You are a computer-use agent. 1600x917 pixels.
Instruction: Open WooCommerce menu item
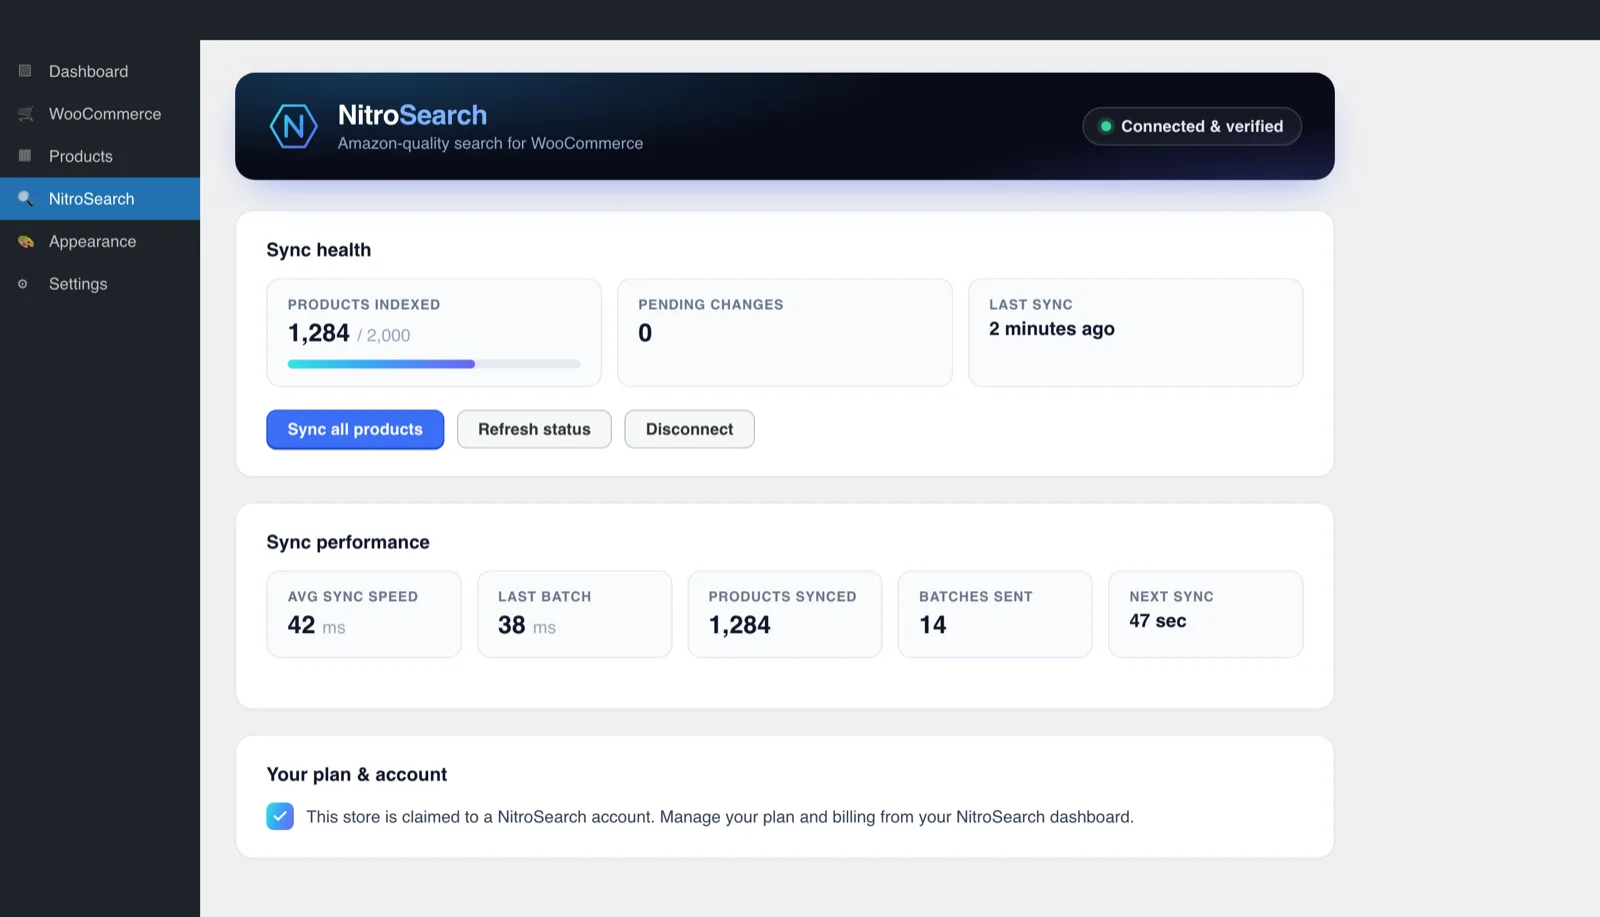[x=100, y=114]
